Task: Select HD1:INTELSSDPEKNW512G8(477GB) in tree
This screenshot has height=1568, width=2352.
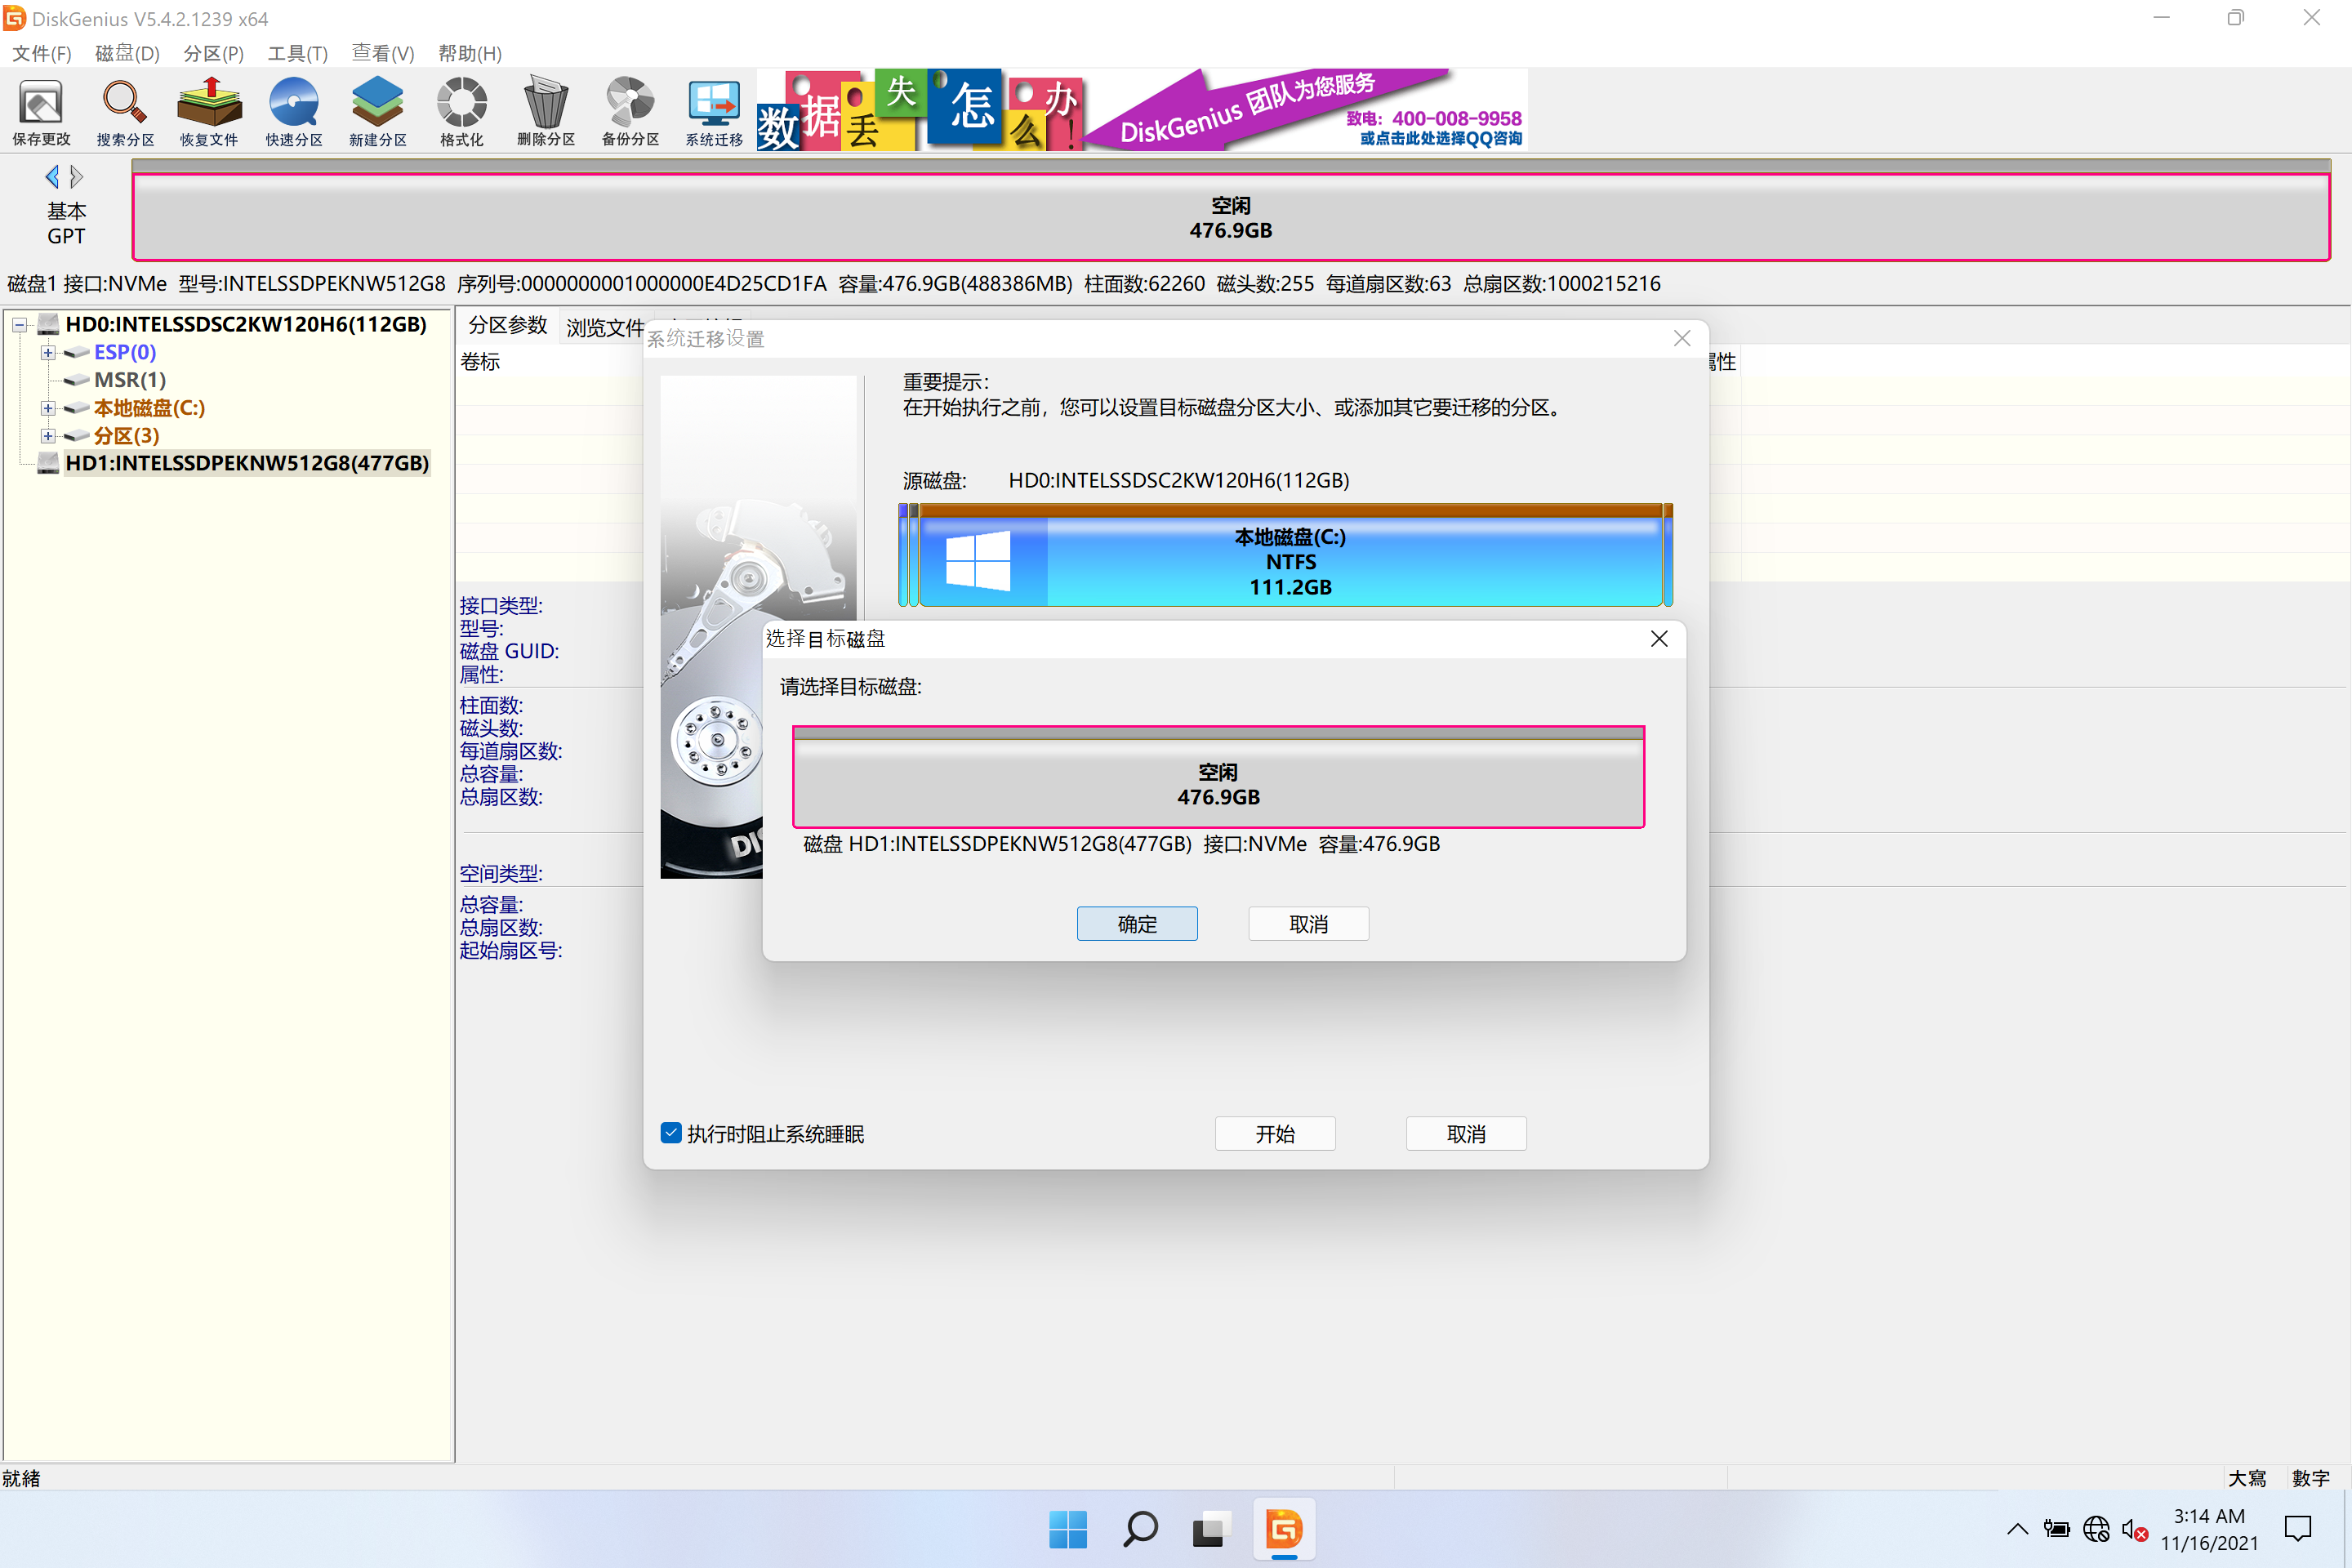Action: point(247,463)
